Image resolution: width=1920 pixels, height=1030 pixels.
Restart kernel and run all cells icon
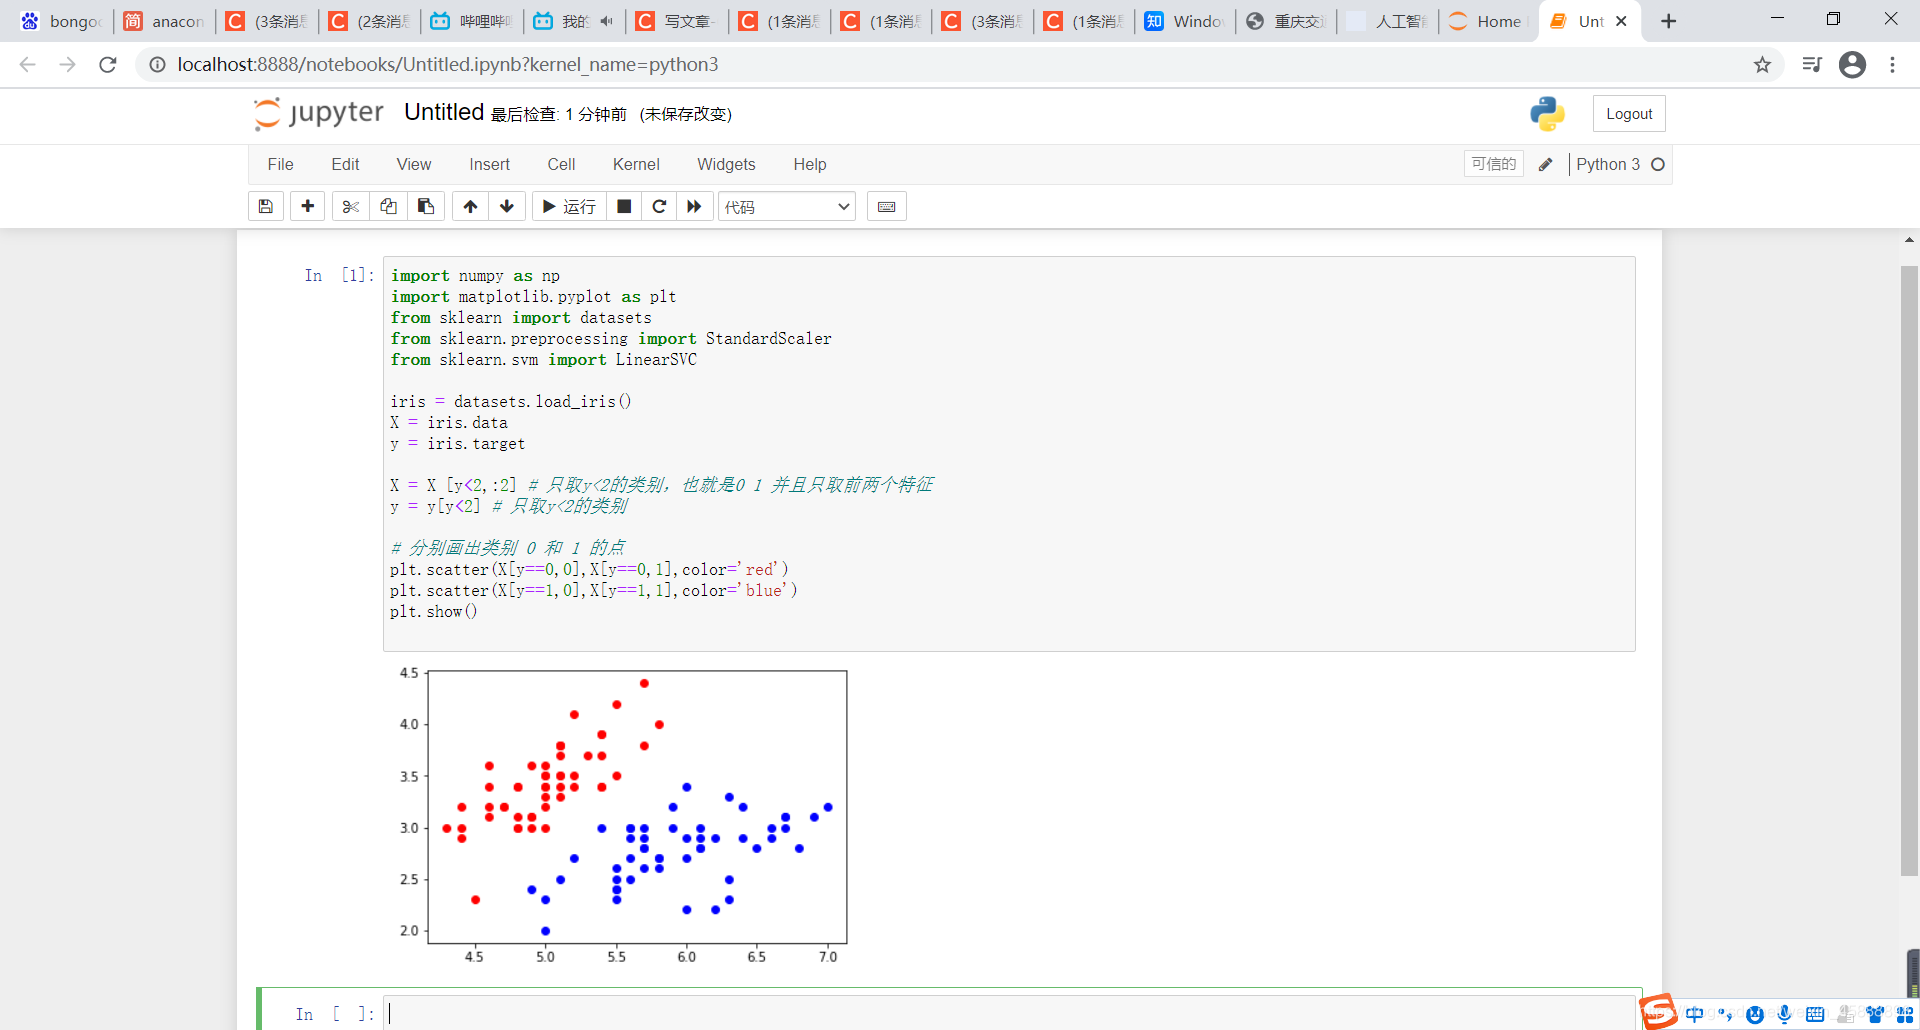point(694,206)
